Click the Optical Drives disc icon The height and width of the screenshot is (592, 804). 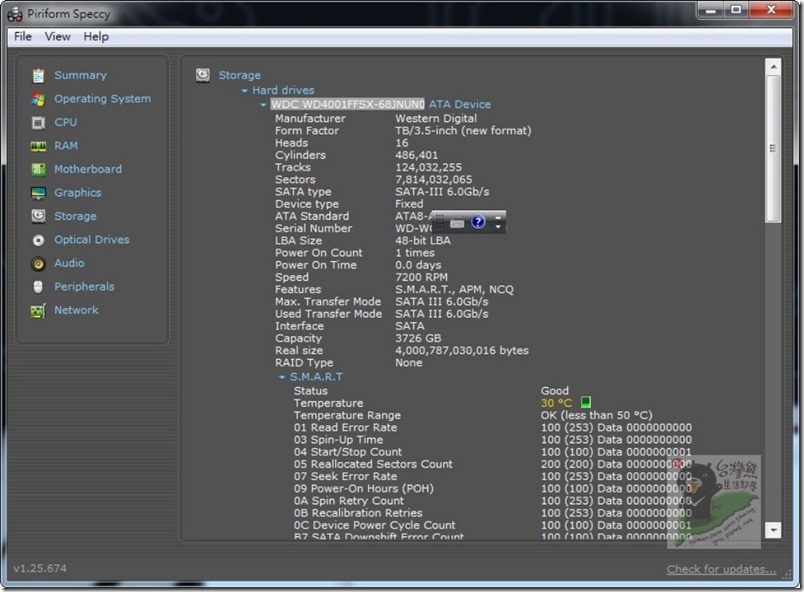point(38,240)
